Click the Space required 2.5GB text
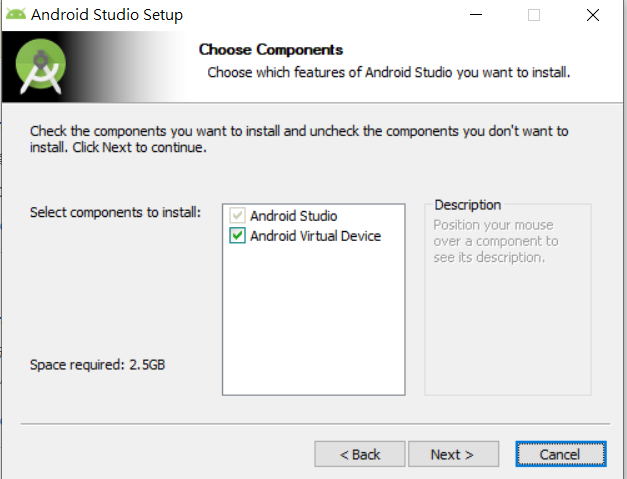This screenshot has width=627, height=479. point(97,365)
